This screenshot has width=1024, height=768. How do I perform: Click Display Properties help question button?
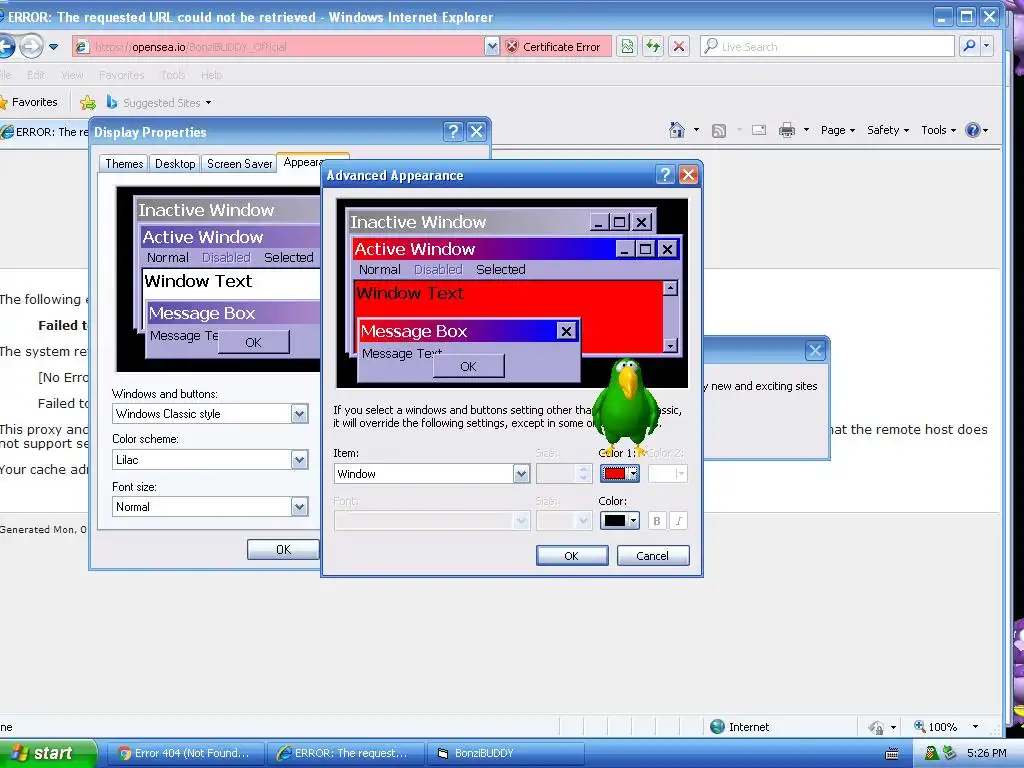(x=453, y=132)
